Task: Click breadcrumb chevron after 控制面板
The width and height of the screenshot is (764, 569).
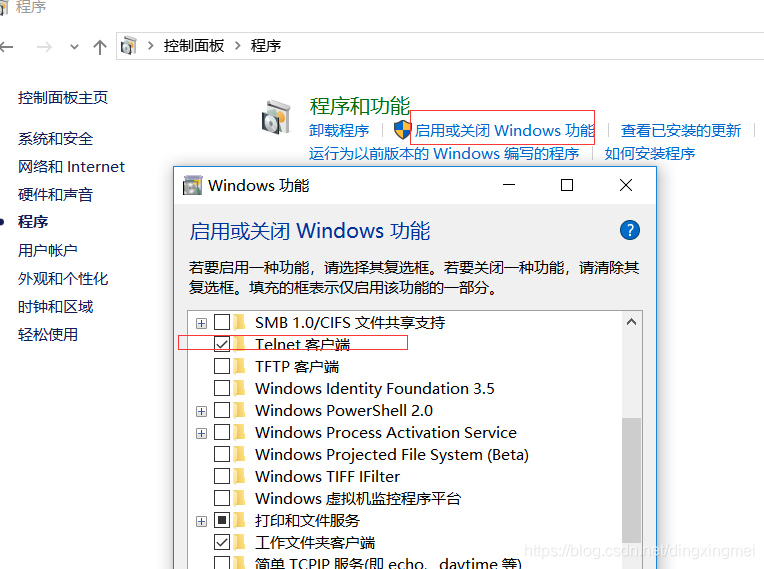Action: (238, 46)
